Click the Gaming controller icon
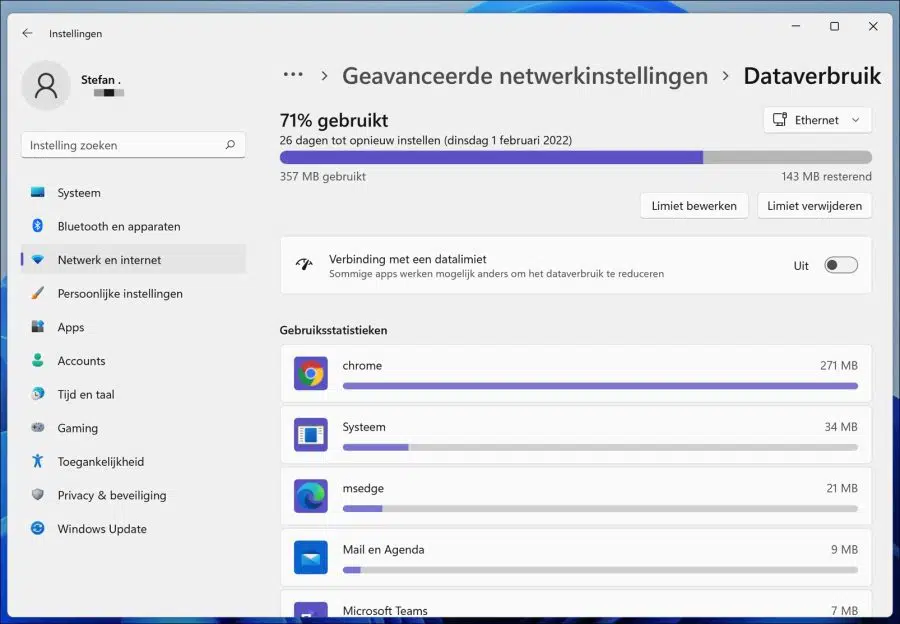Image resolution: width=900 pixels, height=624 pixels. click(38, 427)
